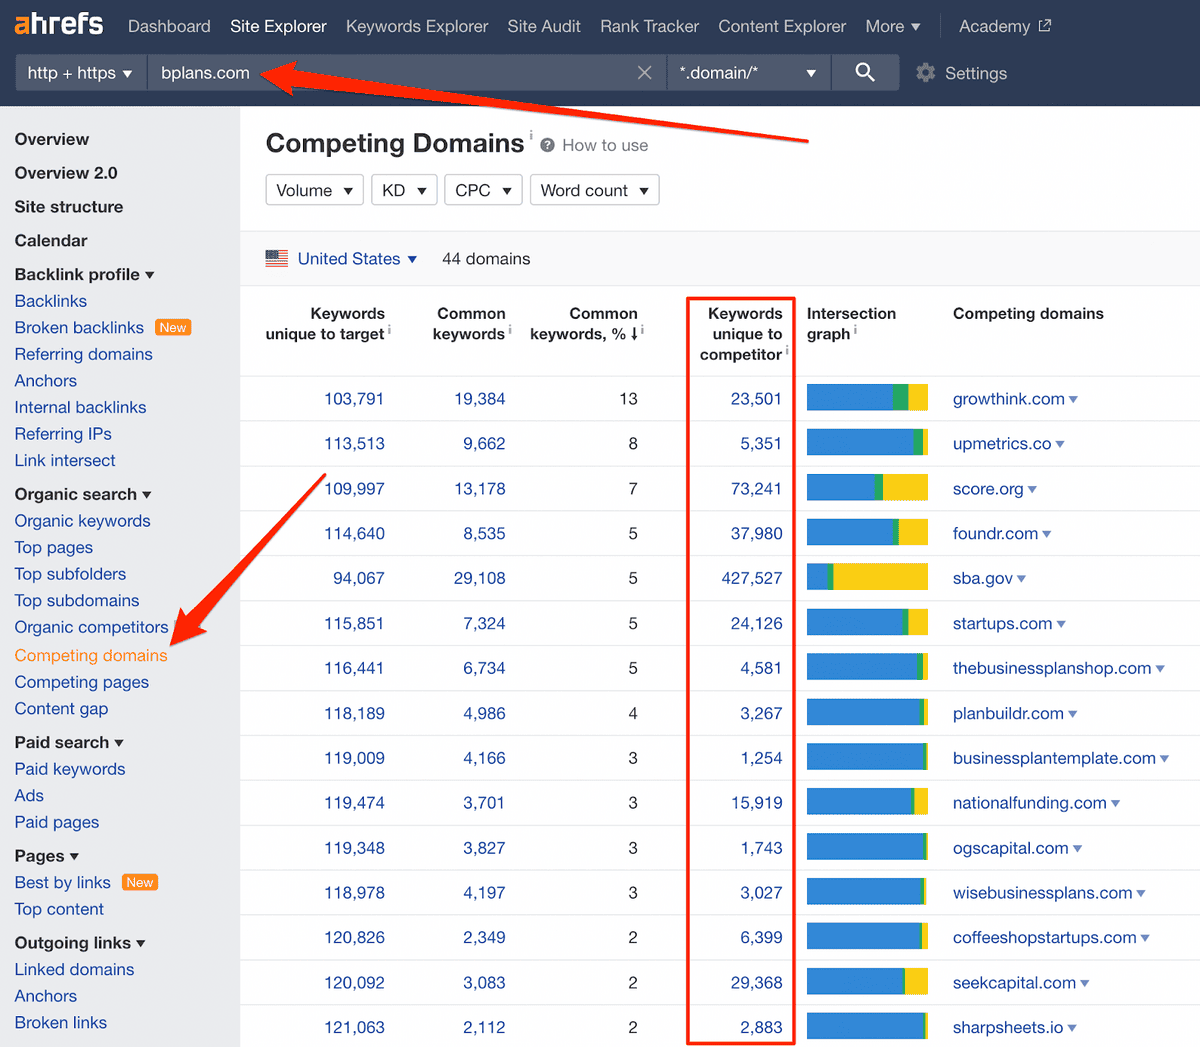
Task: Click intersection graph bar for sba.gov
Action: [867, 577]
